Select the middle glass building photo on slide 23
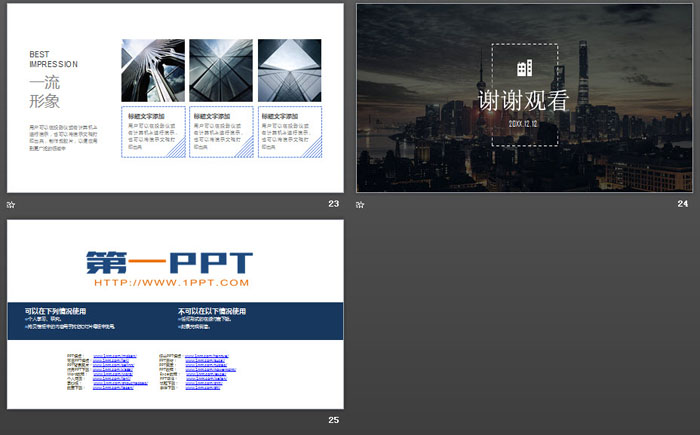The image size is (700, 435). point(221,71)
